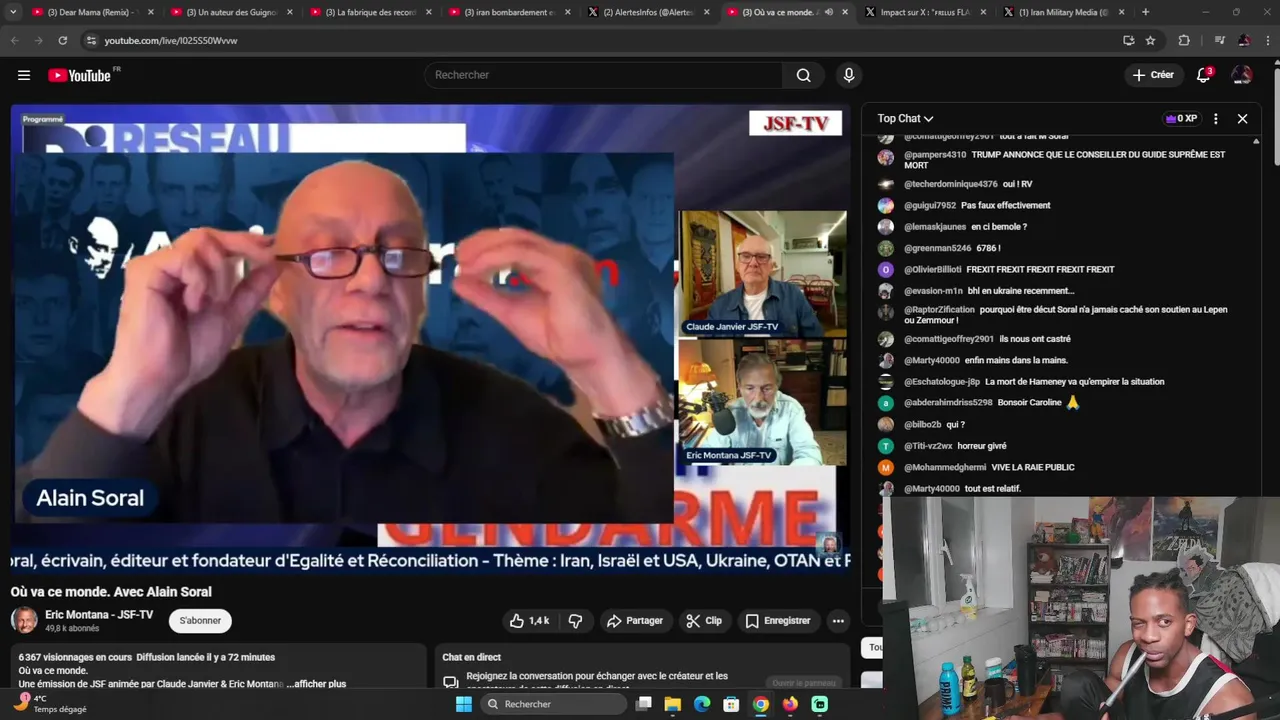
Task: Switch to Iran Military Media tab
Action: point(1061,12)
